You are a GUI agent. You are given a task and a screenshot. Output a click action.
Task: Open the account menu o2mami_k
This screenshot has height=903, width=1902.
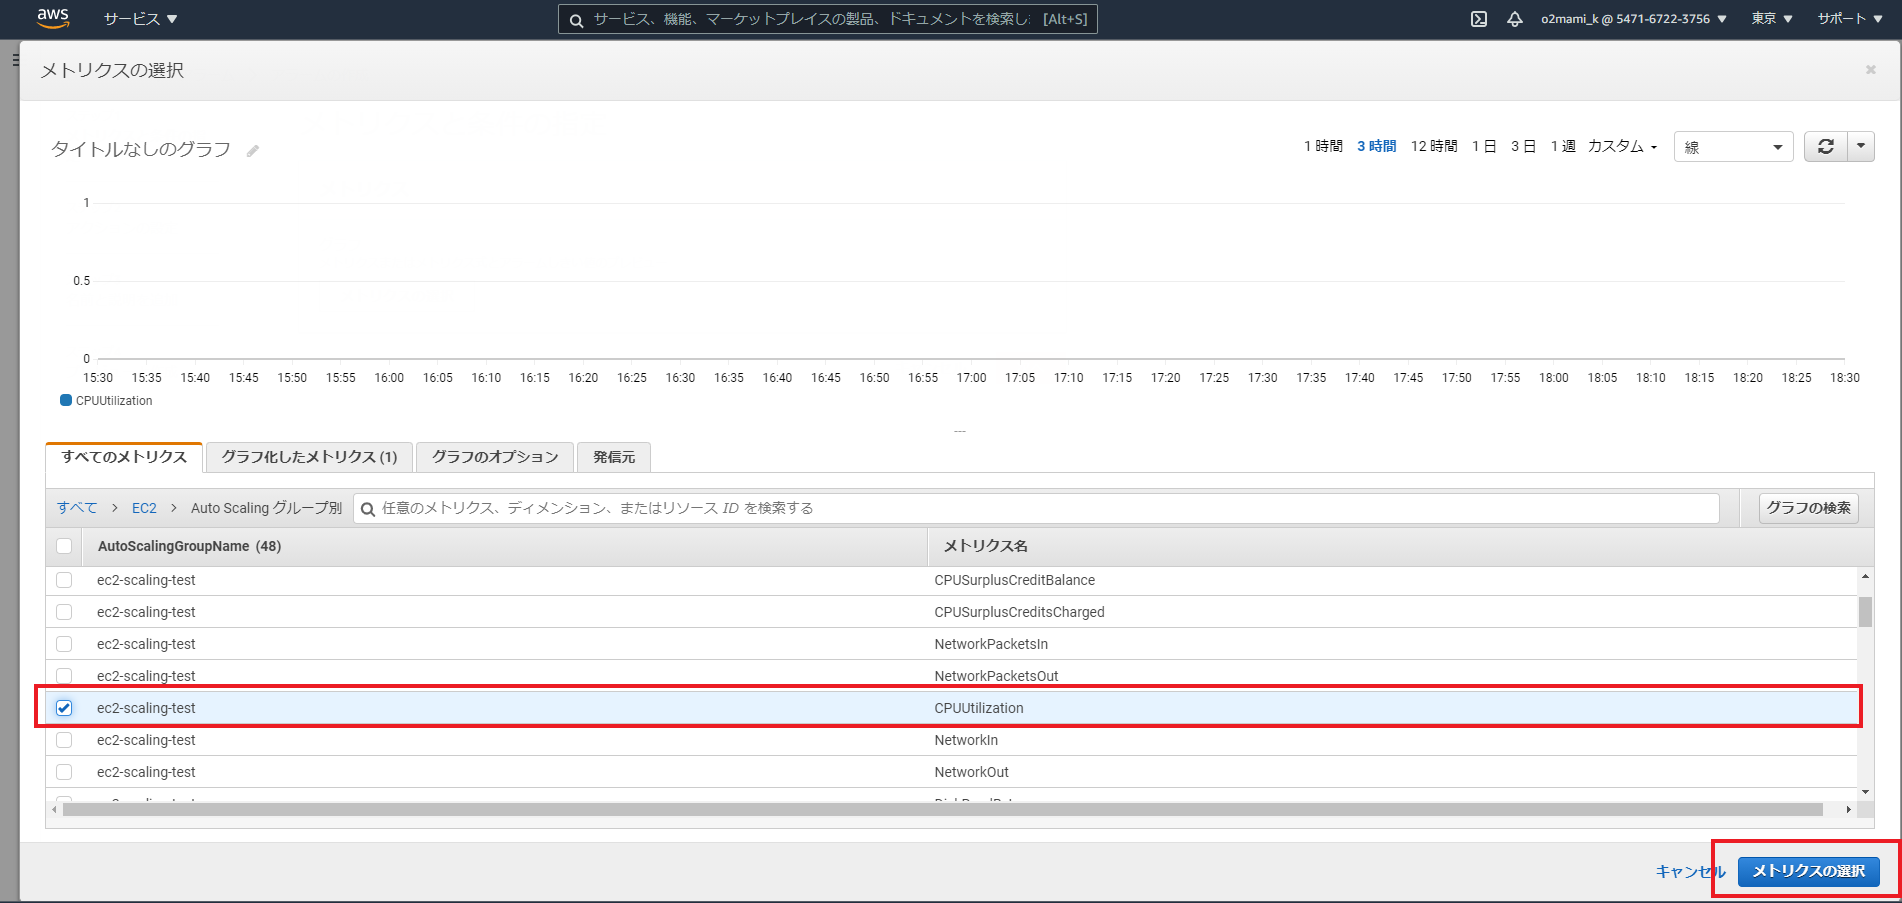coord(1633,19)
